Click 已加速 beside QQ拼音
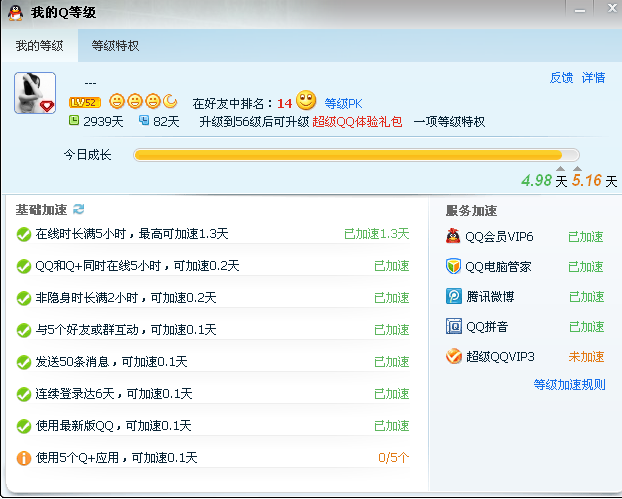Image resolution: width=622 pixels, height=499 pixels. click(586, 327)
